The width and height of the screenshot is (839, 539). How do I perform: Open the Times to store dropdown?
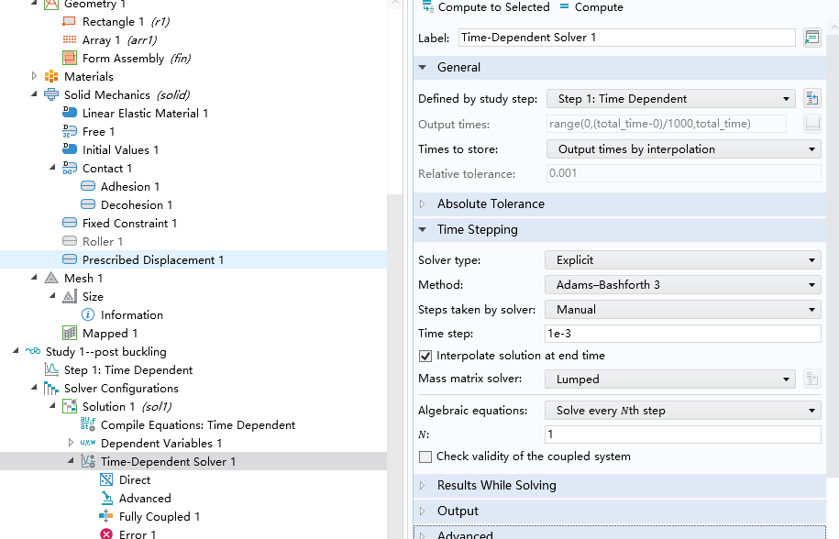(683, 149)
